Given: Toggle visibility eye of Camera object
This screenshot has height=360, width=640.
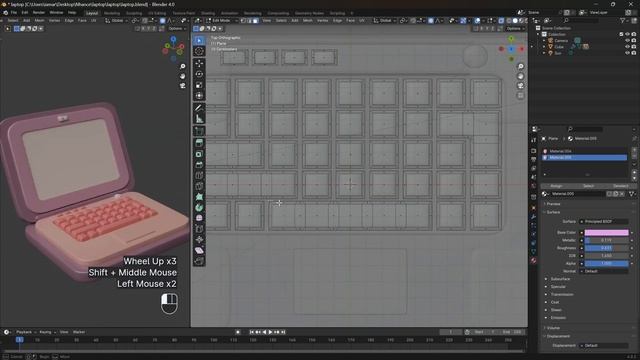Looking at the screenshot, I should point(627,40).
